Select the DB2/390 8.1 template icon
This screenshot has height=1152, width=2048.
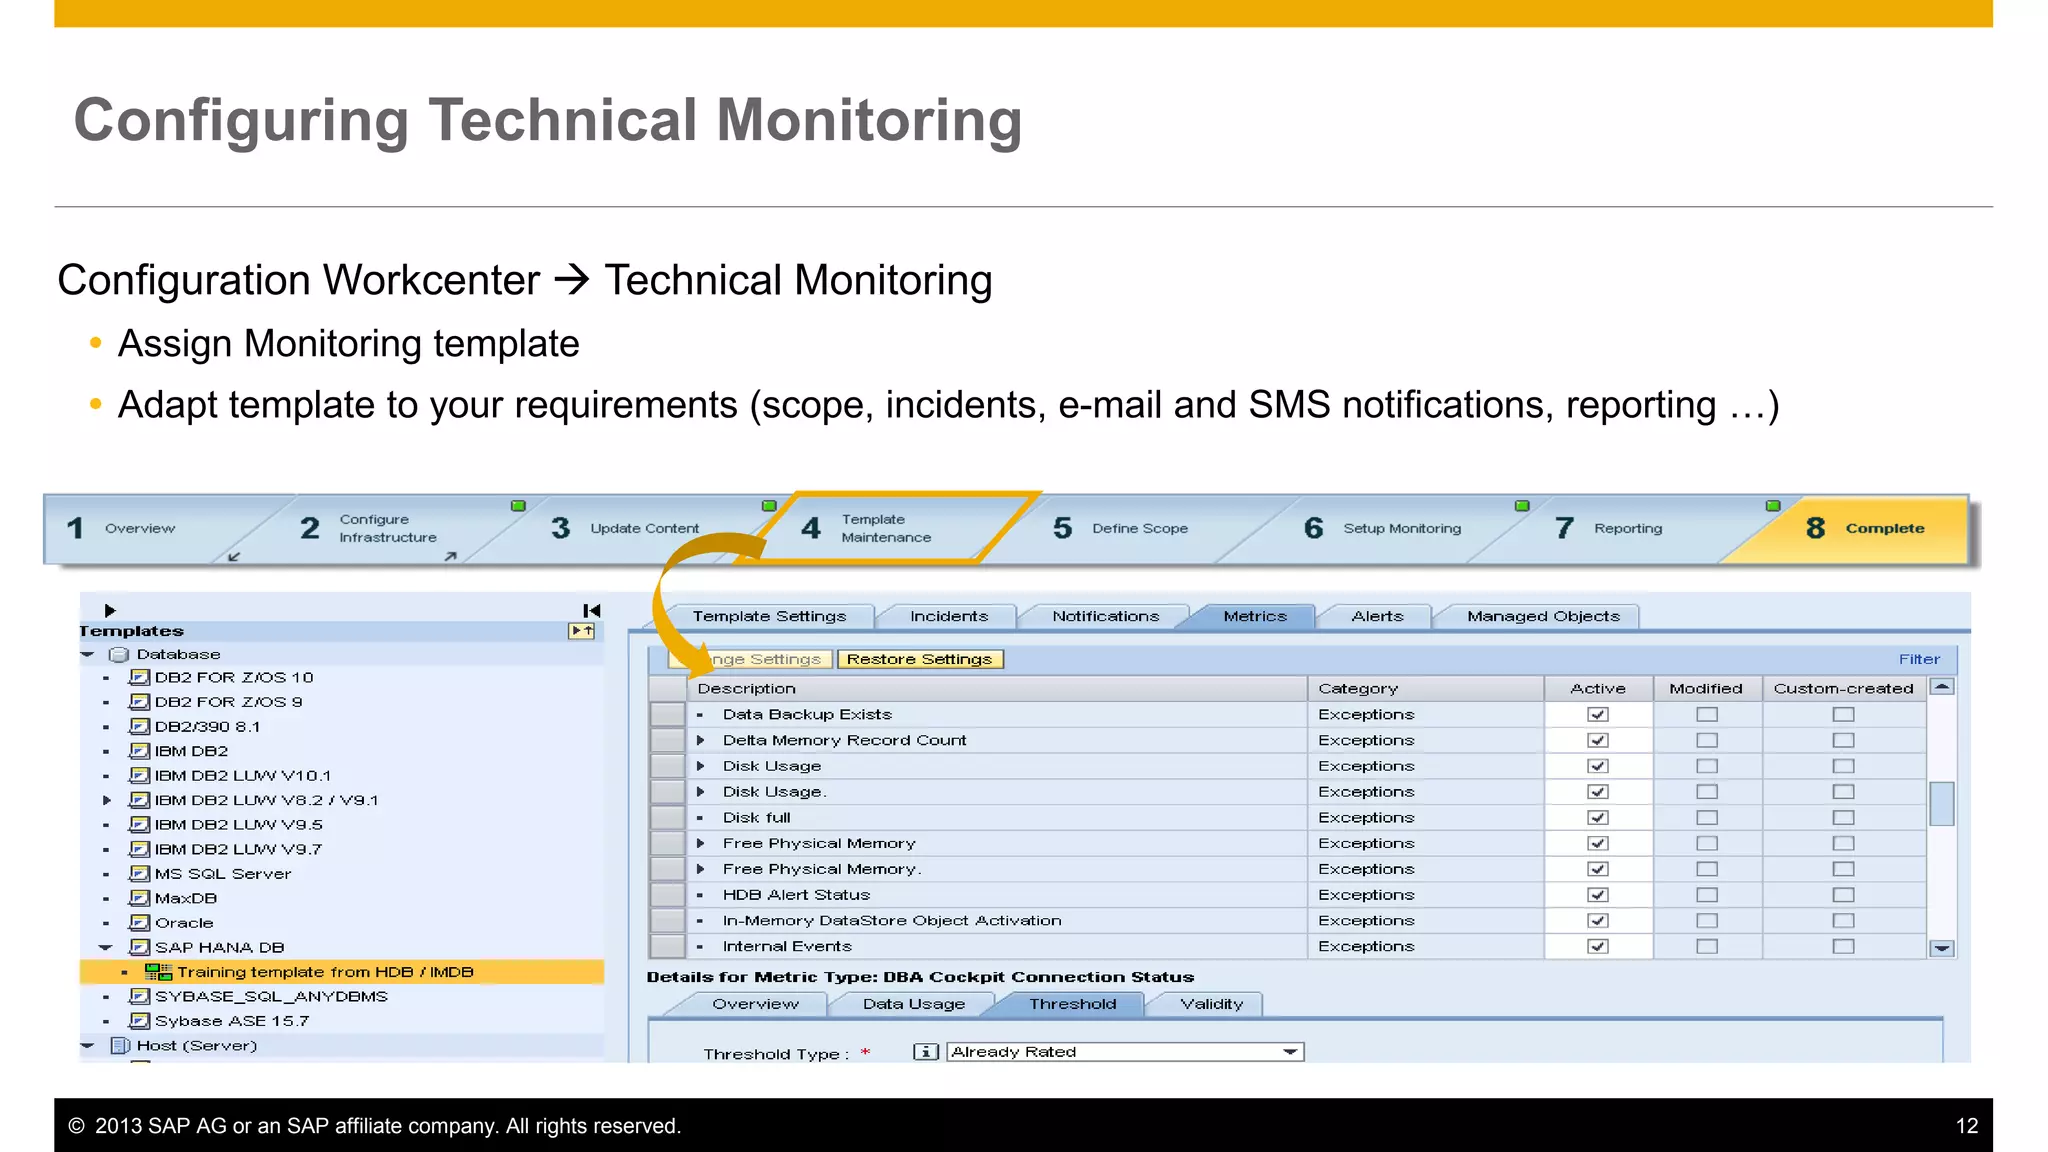coord(140,726)
